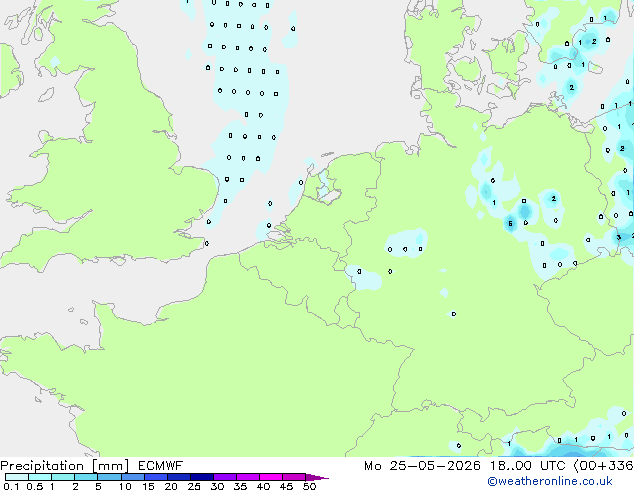Select the 15–20 mm legend swatch
This screenshot has height=490, width=634.
pos(155,477)
